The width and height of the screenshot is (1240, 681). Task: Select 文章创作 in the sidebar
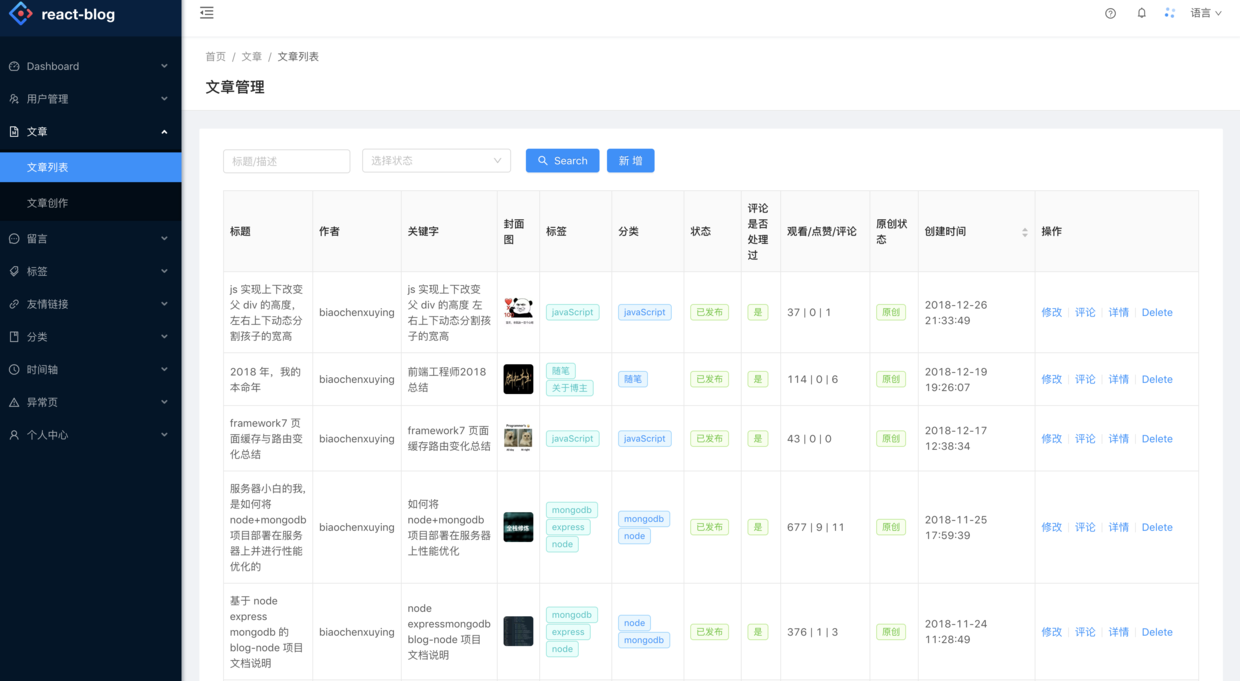[48, 203]
